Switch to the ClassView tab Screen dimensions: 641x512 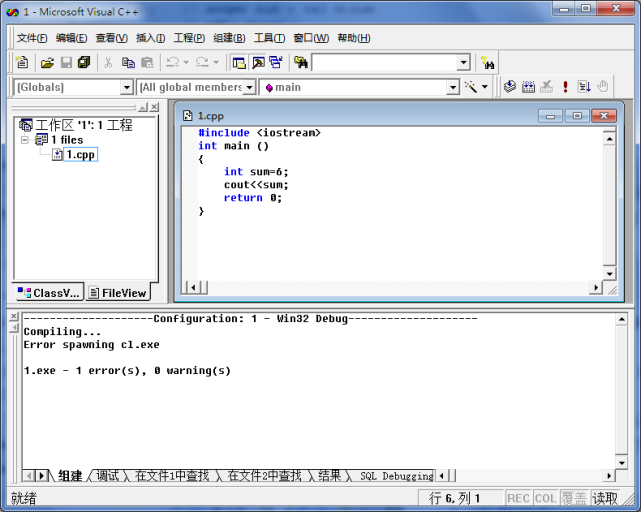(x=48, y=293)
